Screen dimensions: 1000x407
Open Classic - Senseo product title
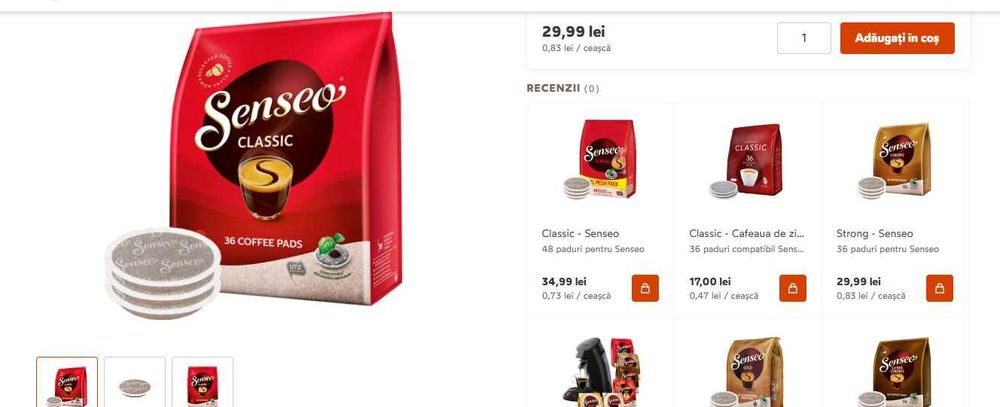pos(580,233)
